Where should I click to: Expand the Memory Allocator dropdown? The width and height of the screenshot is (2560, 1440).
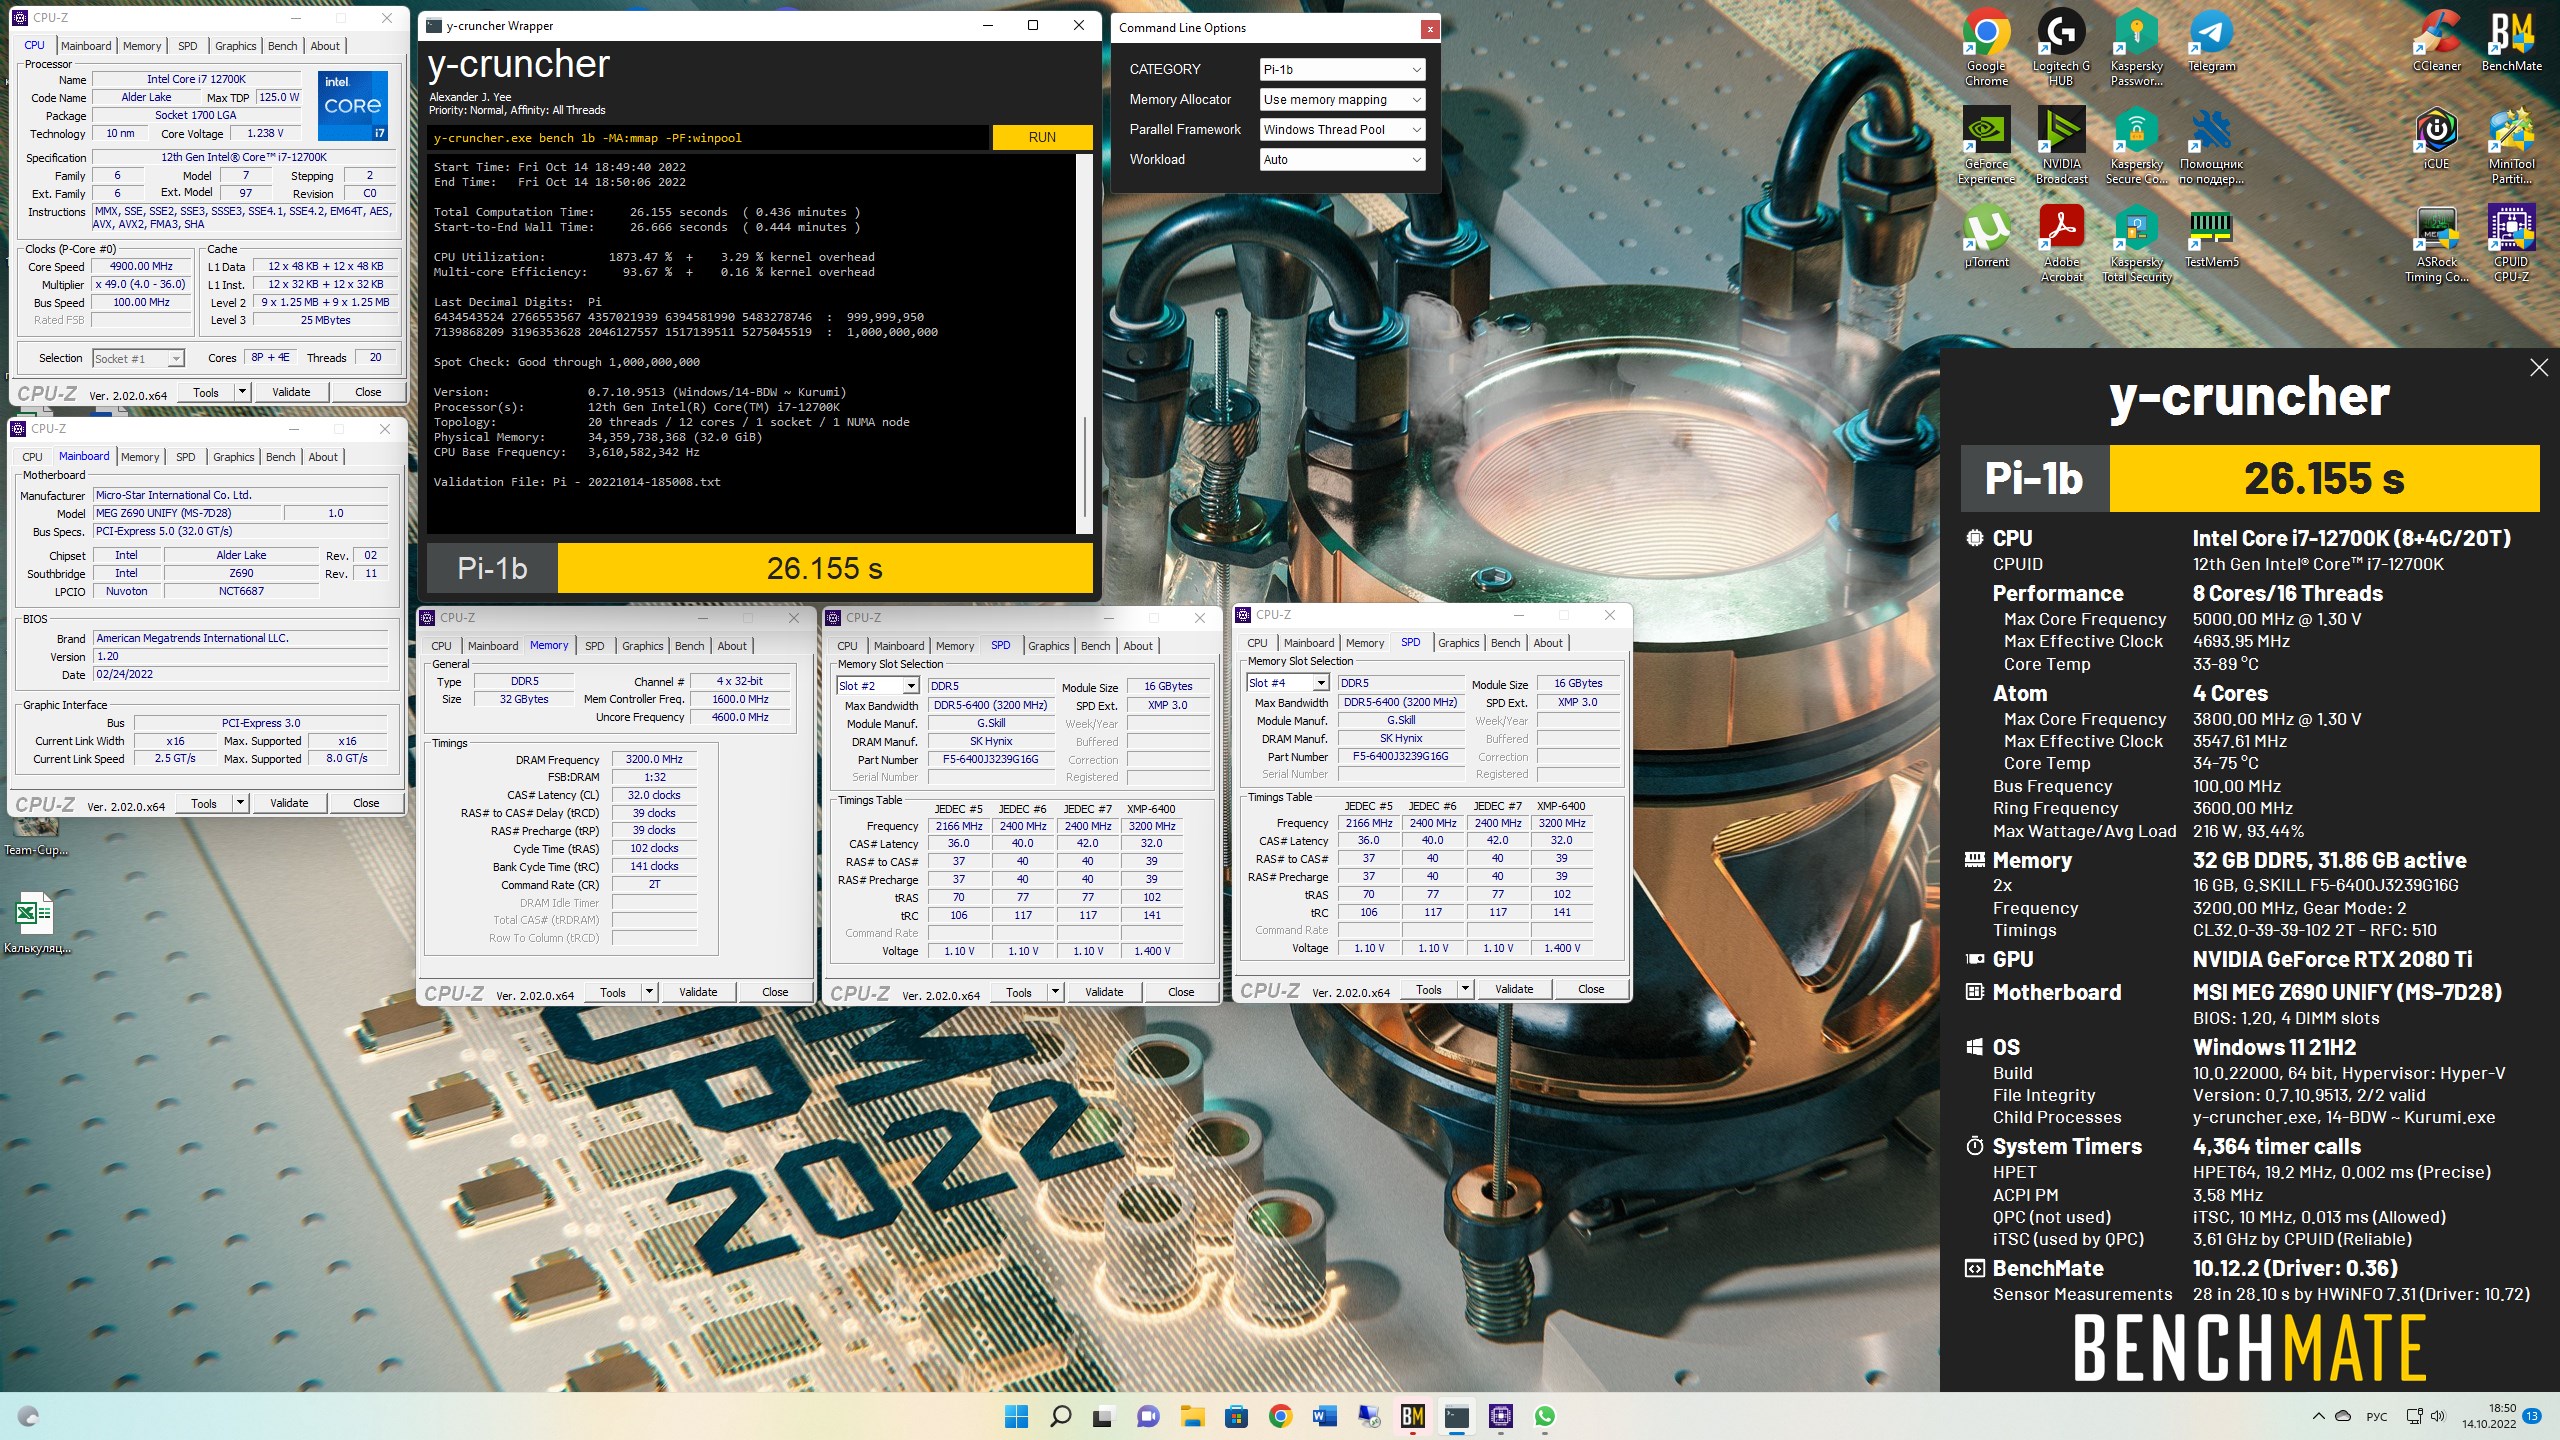click(x=1342, y=99)
